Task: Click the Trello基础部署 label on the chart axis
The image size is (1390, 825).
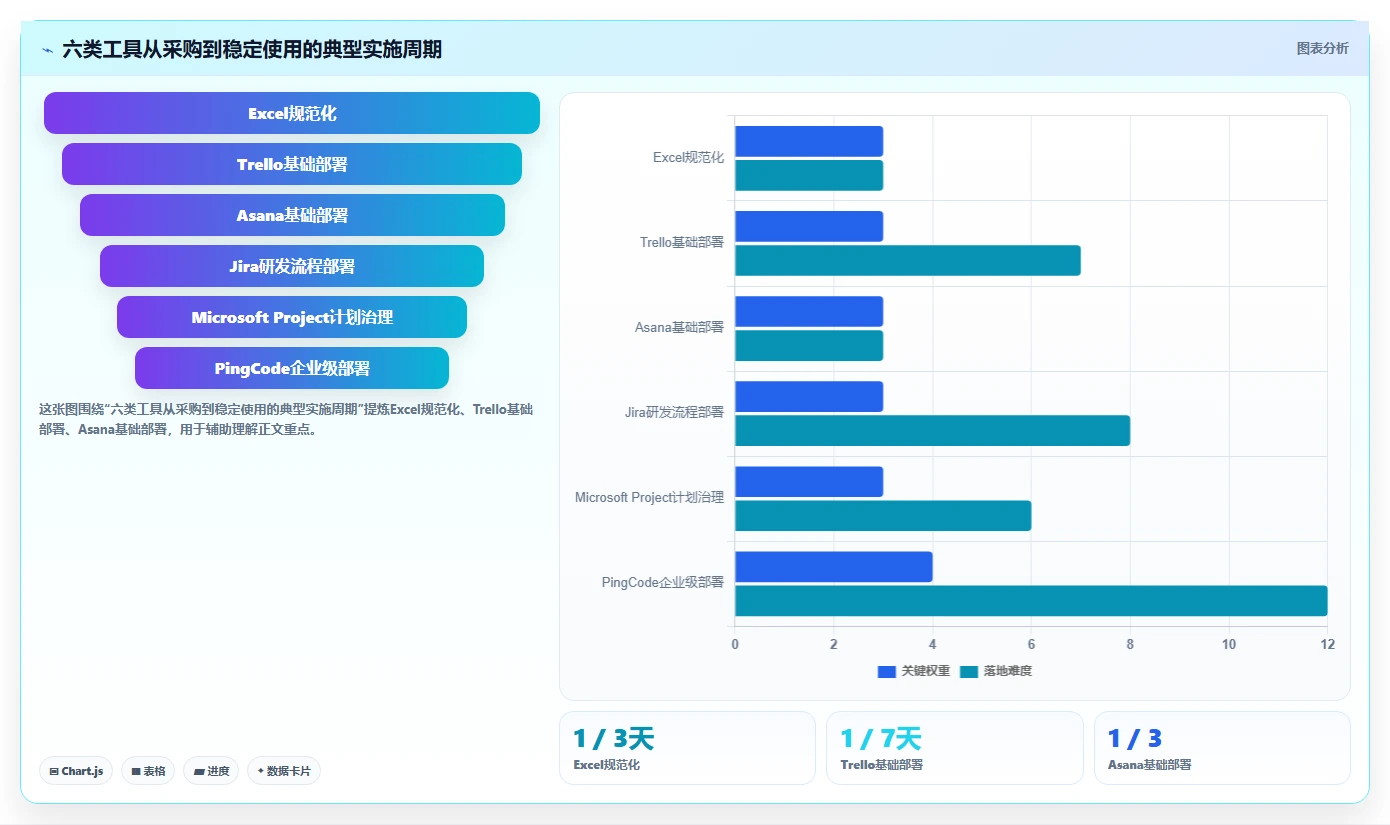Action: tap(682, 243)
